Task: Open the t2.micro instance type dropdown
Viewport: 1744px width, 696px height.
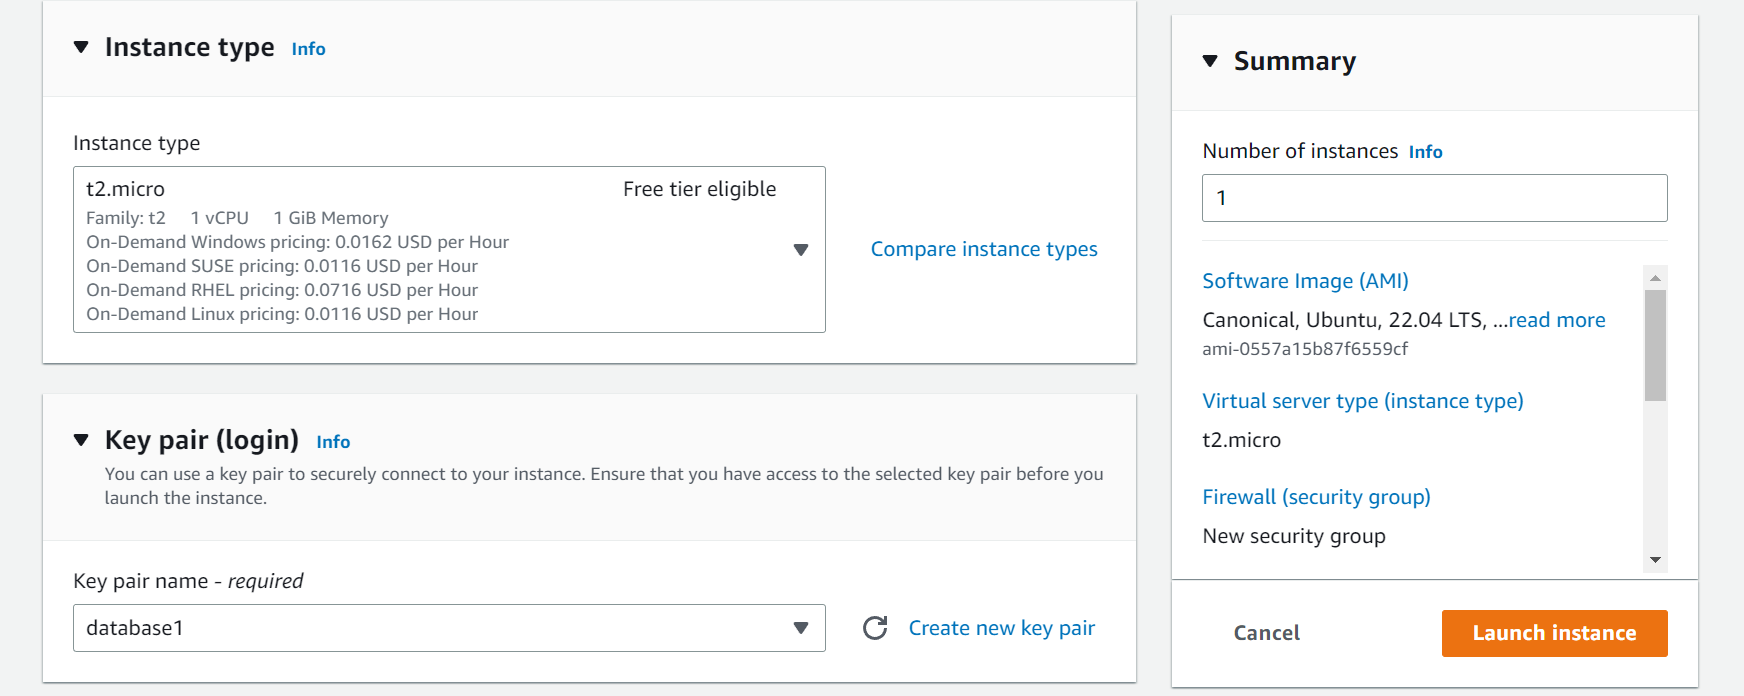Action: point(449,249)
